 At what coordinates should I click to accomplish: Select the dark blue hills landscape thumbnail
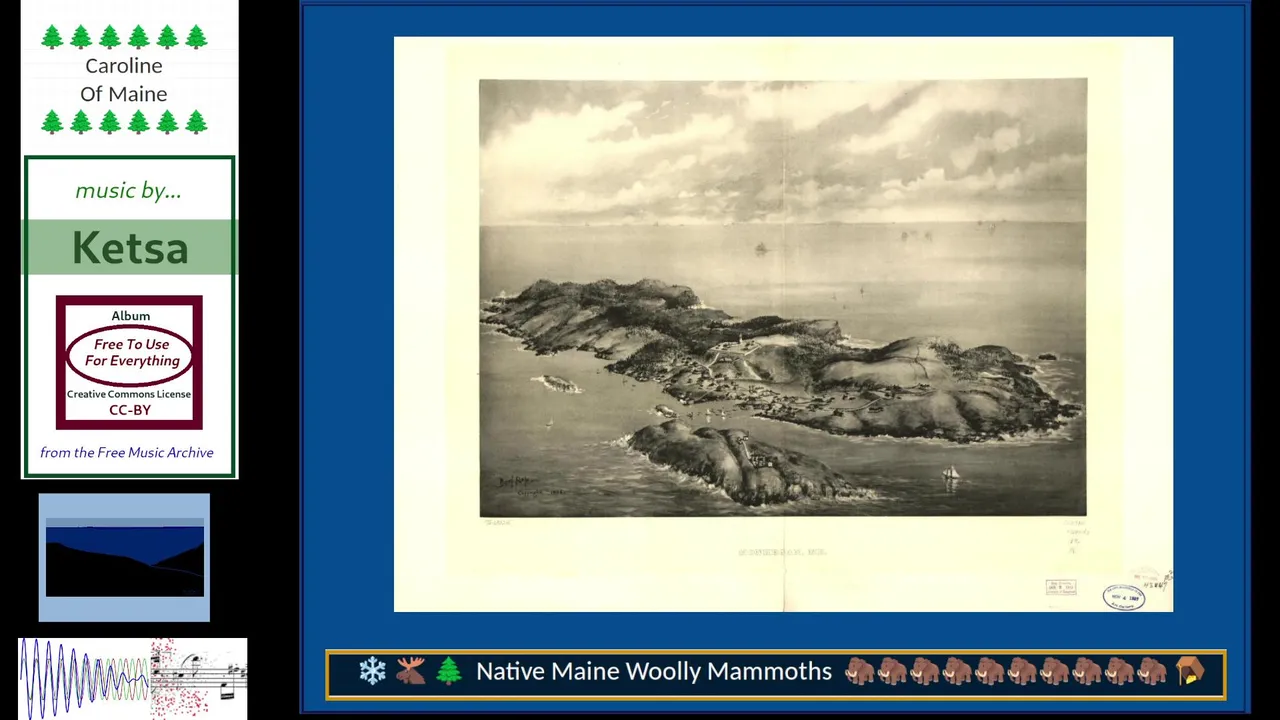click(124, 557)
